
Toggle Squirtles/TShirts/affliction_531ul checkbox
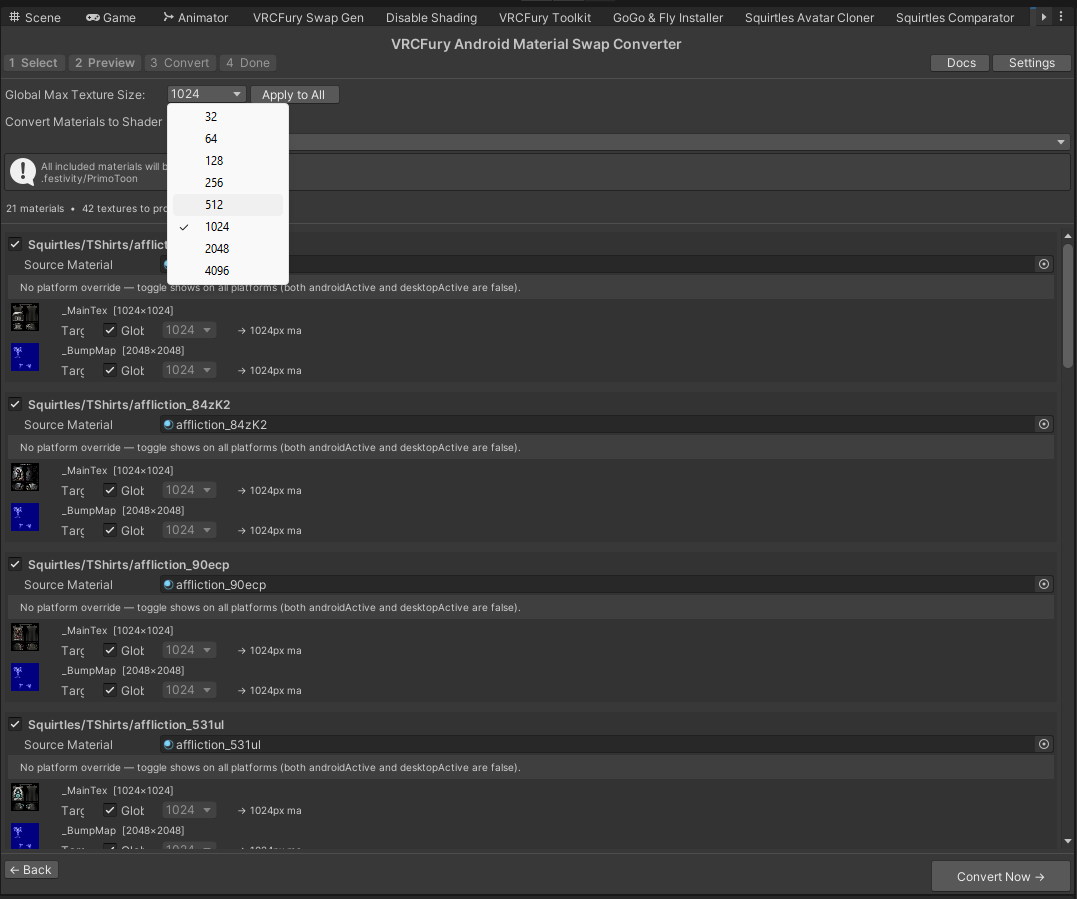(x=15, y=724)
